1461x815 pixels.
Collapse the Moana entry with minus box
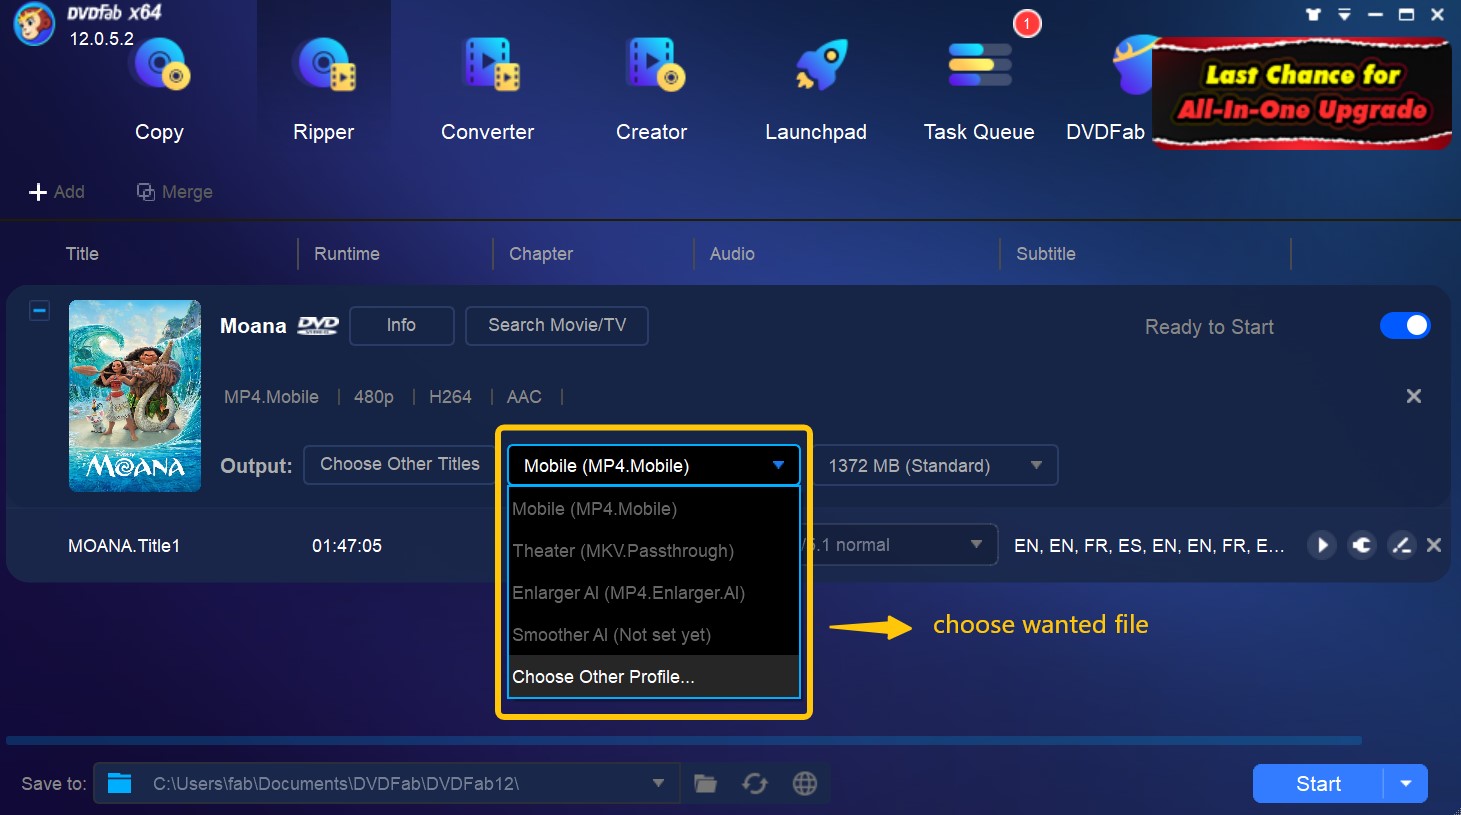pos(39,311)
